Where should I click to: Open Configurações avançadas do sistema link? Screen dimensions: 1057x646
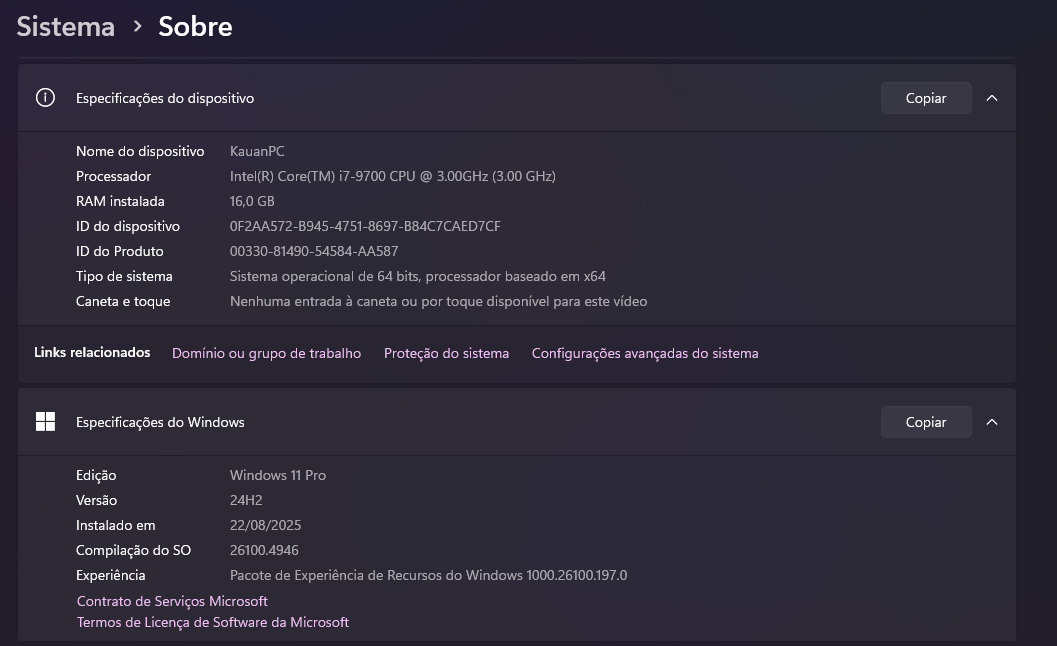coord(645,353)
